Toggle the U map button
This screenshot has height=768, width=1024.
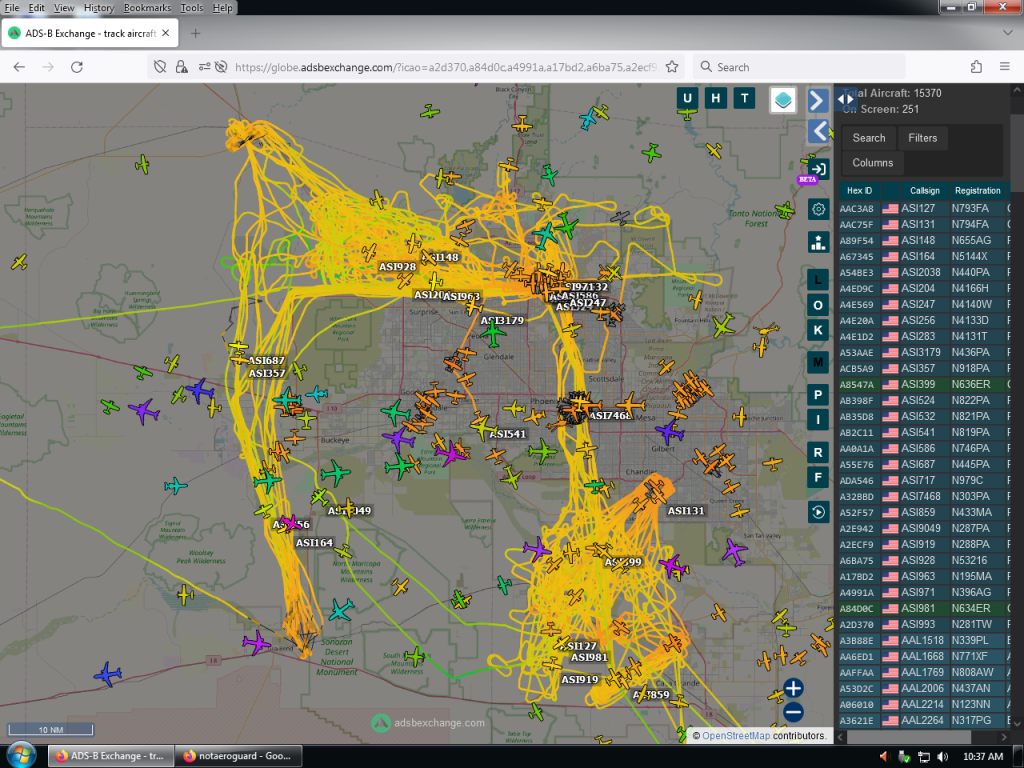[x=687, y=99]
